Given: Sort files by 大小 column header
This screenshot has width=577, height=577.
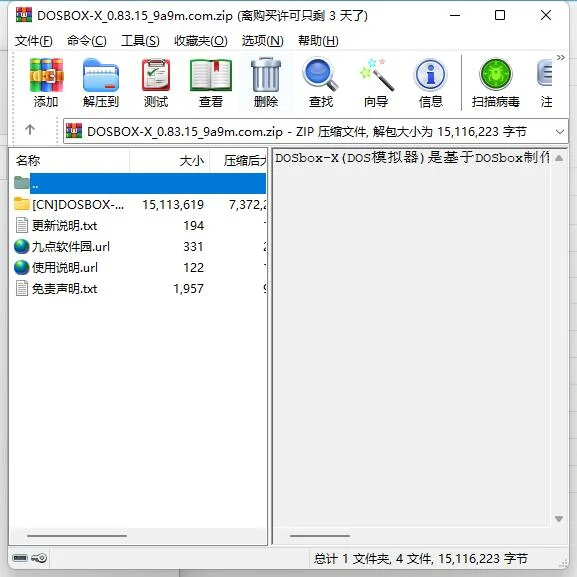Looking at the screenshot, I should point(170,160).
